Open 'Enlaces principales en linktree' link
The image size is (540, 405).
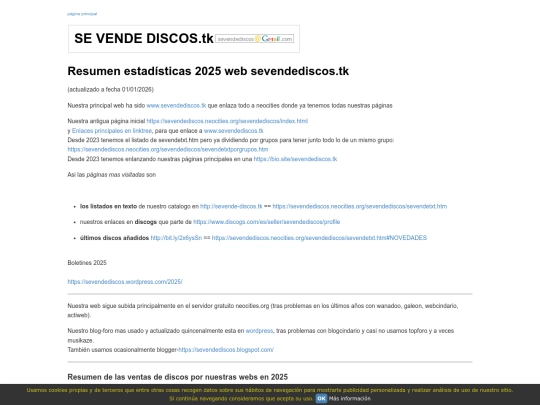pyautogui.click(x=112, y=131)
